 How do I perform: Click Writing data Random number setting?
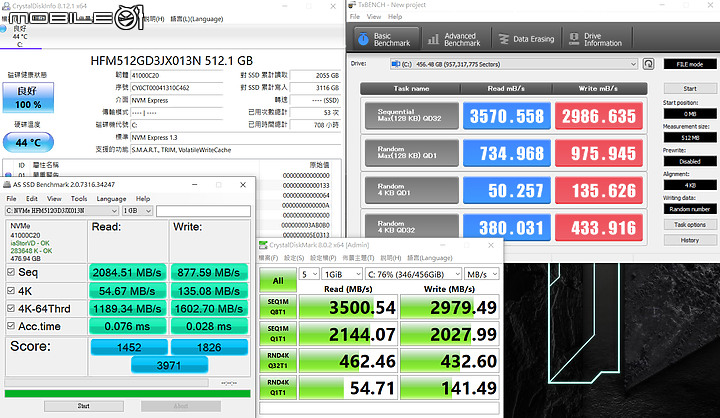pyautogui.click(x=690, y=209)
